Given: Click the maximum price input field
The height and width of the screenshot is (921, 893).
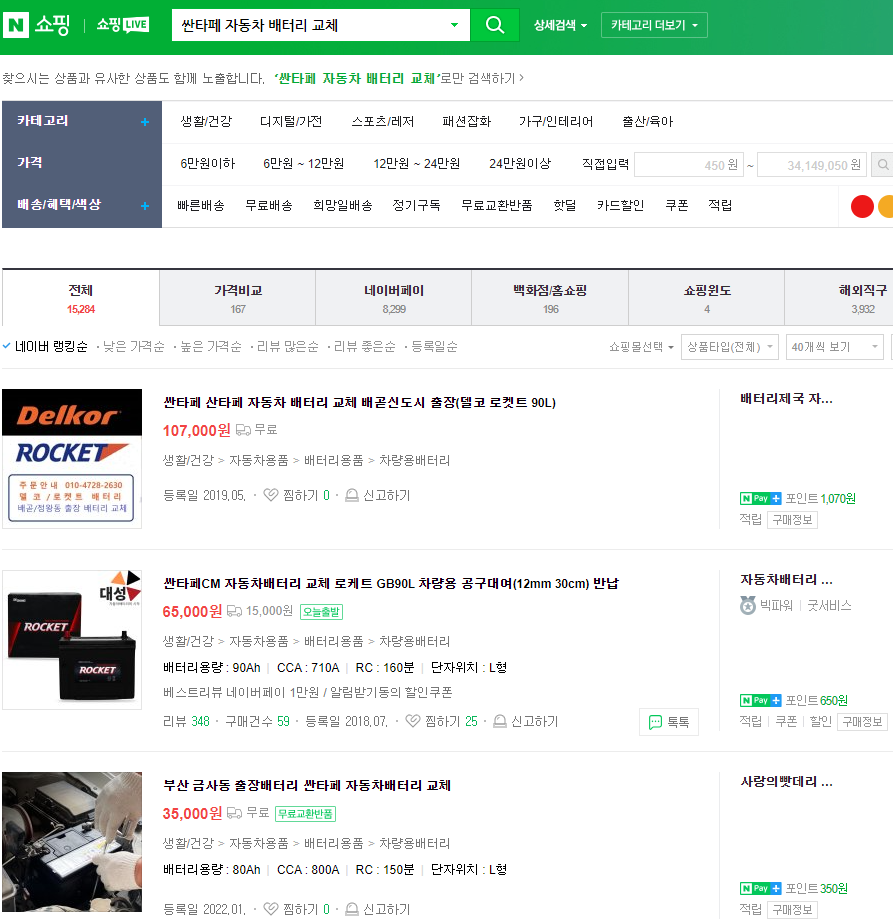Looking at the screenshot, I should [814, 165].
